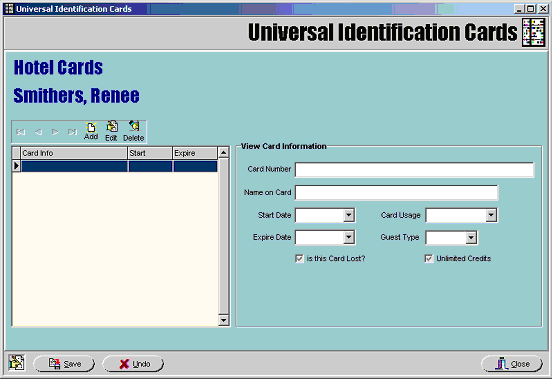Toggle the Is this Card Lost checkbox
The image size is (552, 379).
[x=299, y=259]
